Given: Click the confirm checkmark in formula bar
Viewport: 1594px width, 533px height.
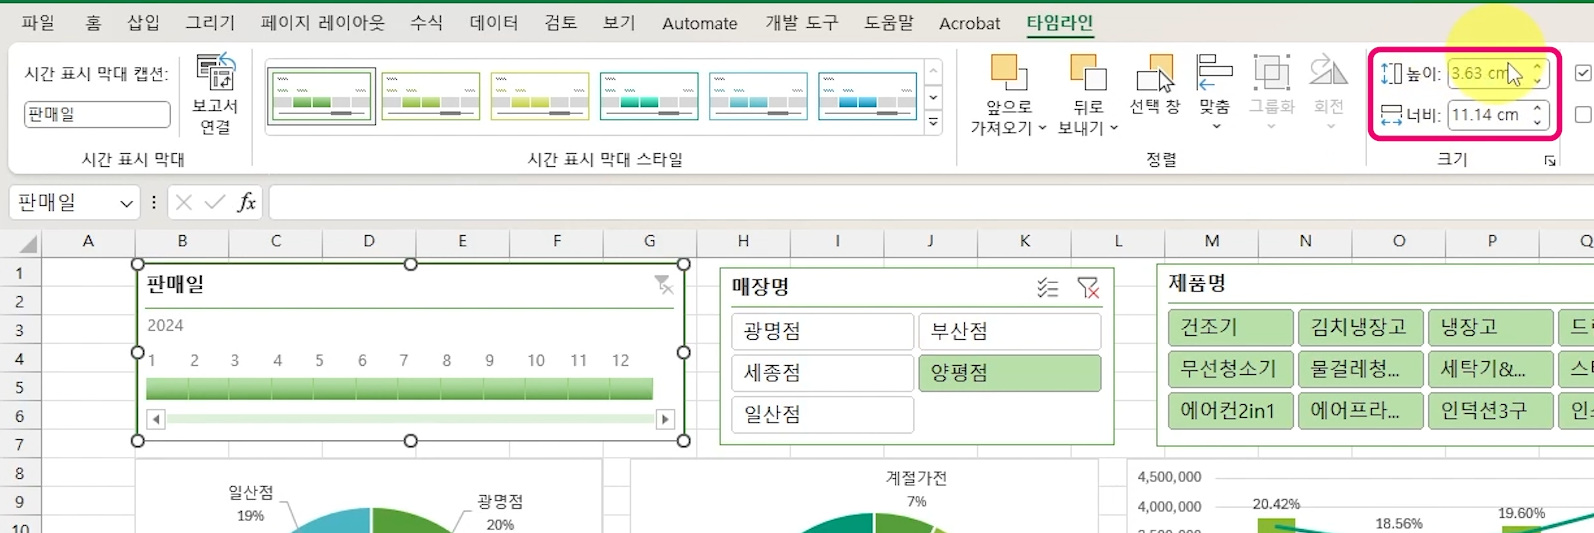Looking at the screenshot, I should click(x=214, y=202).
